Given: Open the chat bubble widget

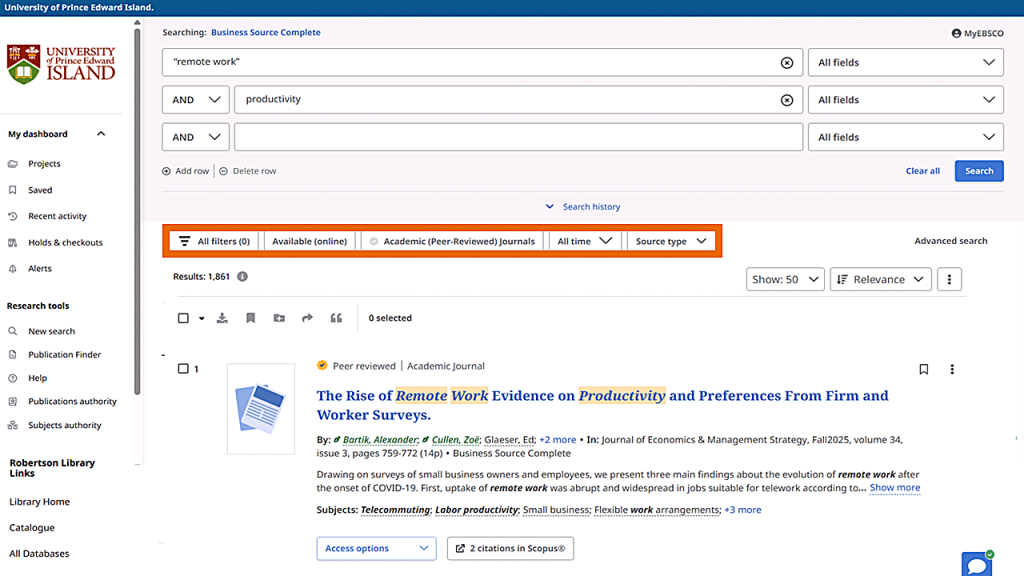Looking at the screenshot, I should 976,564.
